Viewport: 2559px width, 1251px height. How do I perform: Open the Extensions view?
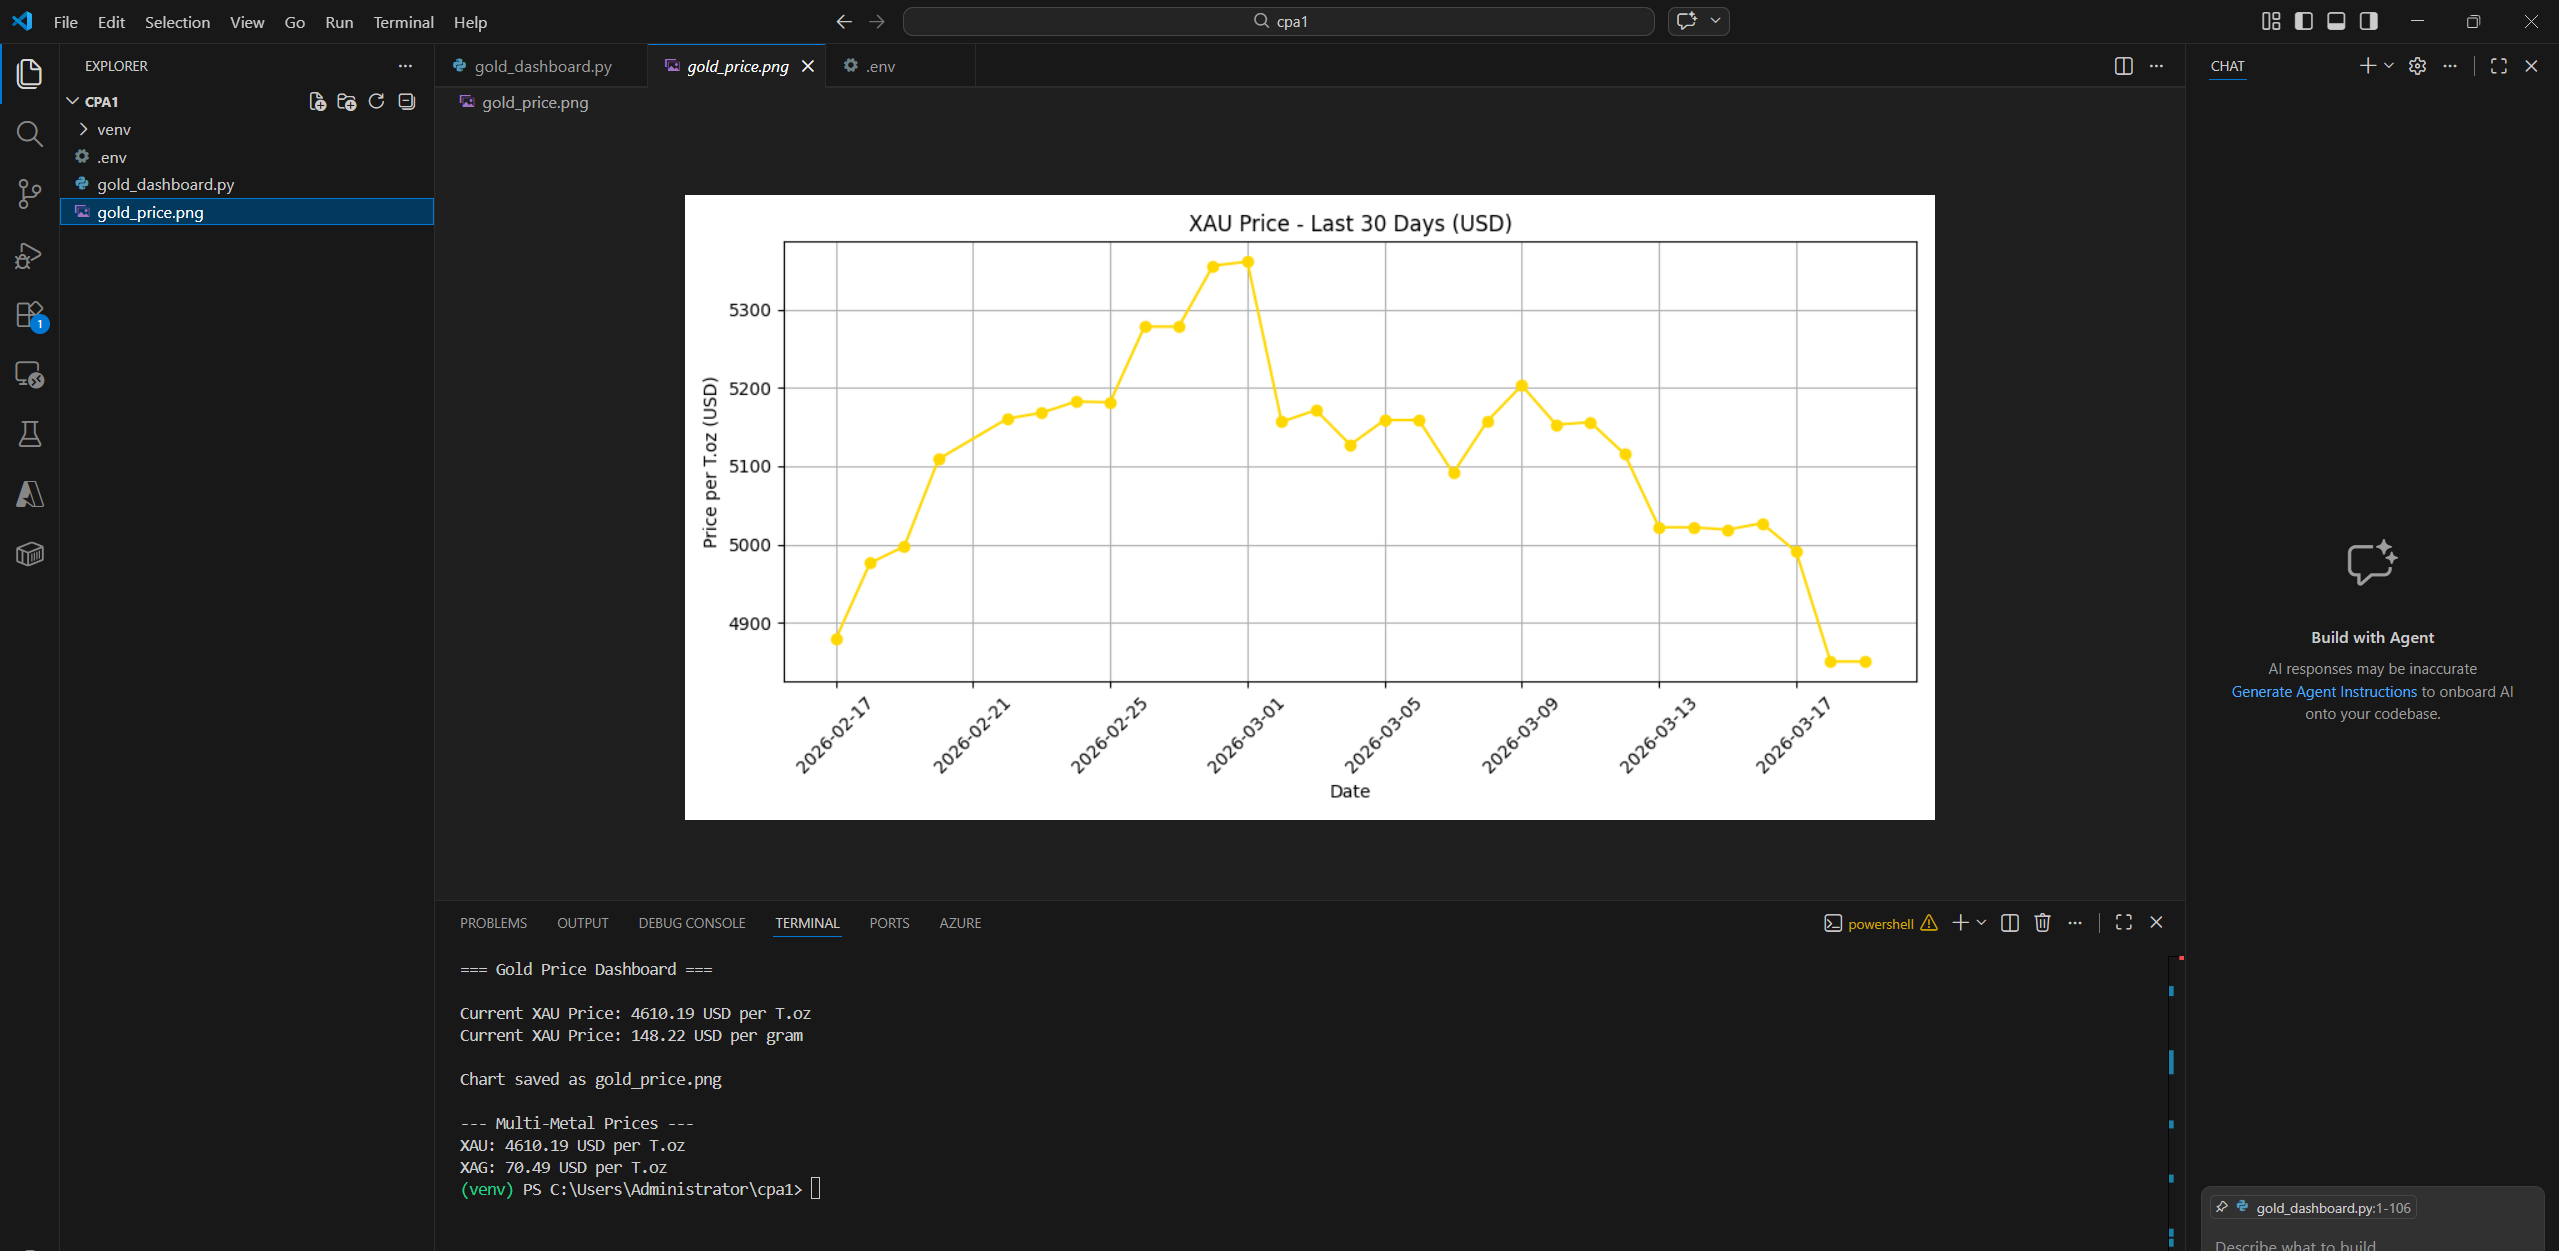[30, 315]
